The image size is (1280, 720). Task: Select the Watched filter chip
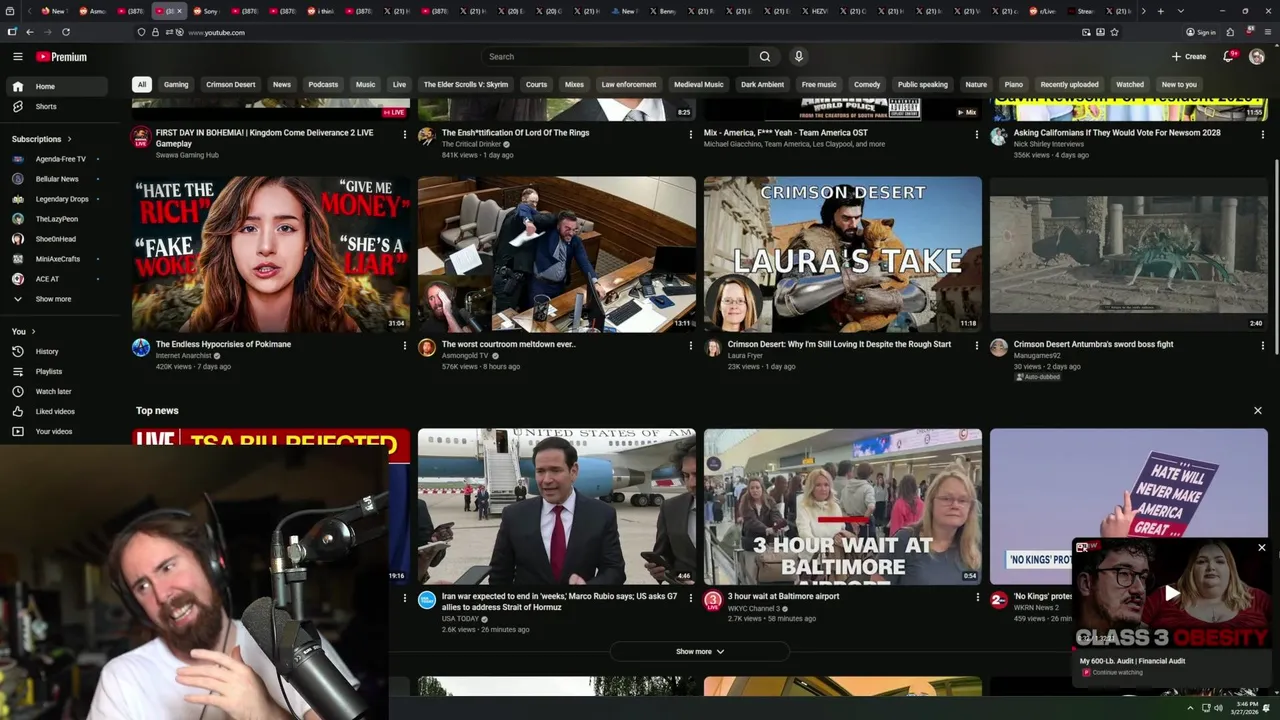pos(1130,85)
